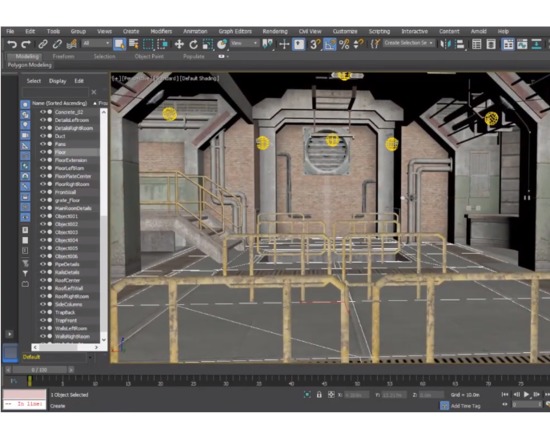Click the Undo arrow icon
Image resolution: width=550 pixels, height=440 pixels.
pos(12,44)
